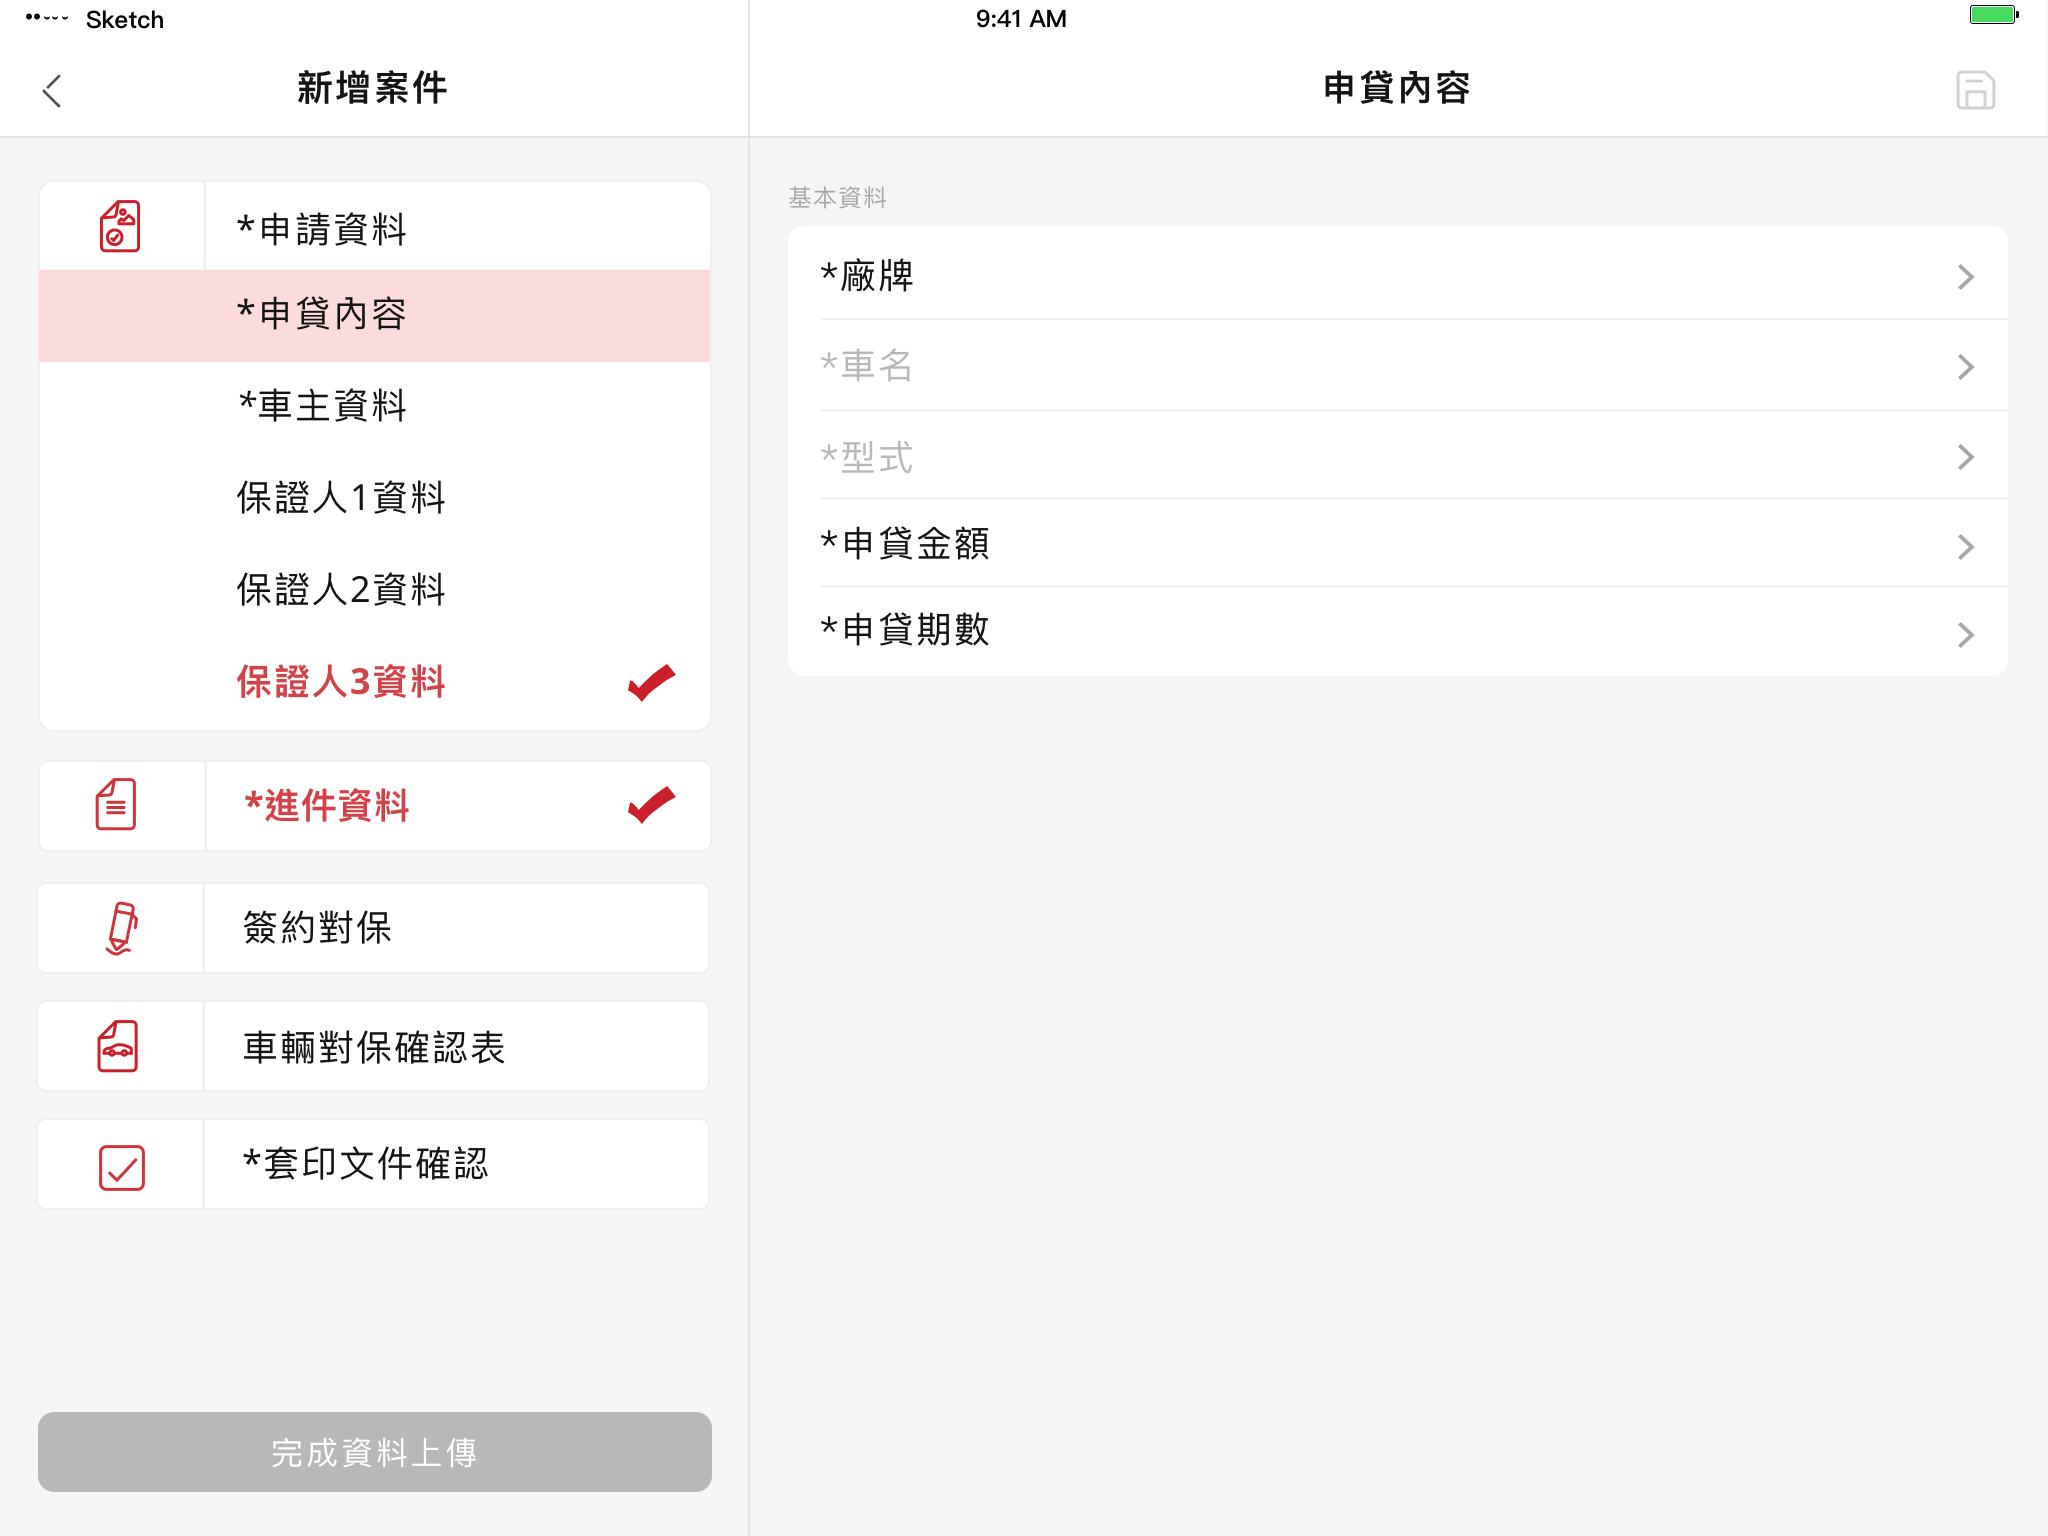Tap the 申貸內容 page title
Image resolution: width=2048 pixels, height=1536 pixels.
[x=1397, y=88]
